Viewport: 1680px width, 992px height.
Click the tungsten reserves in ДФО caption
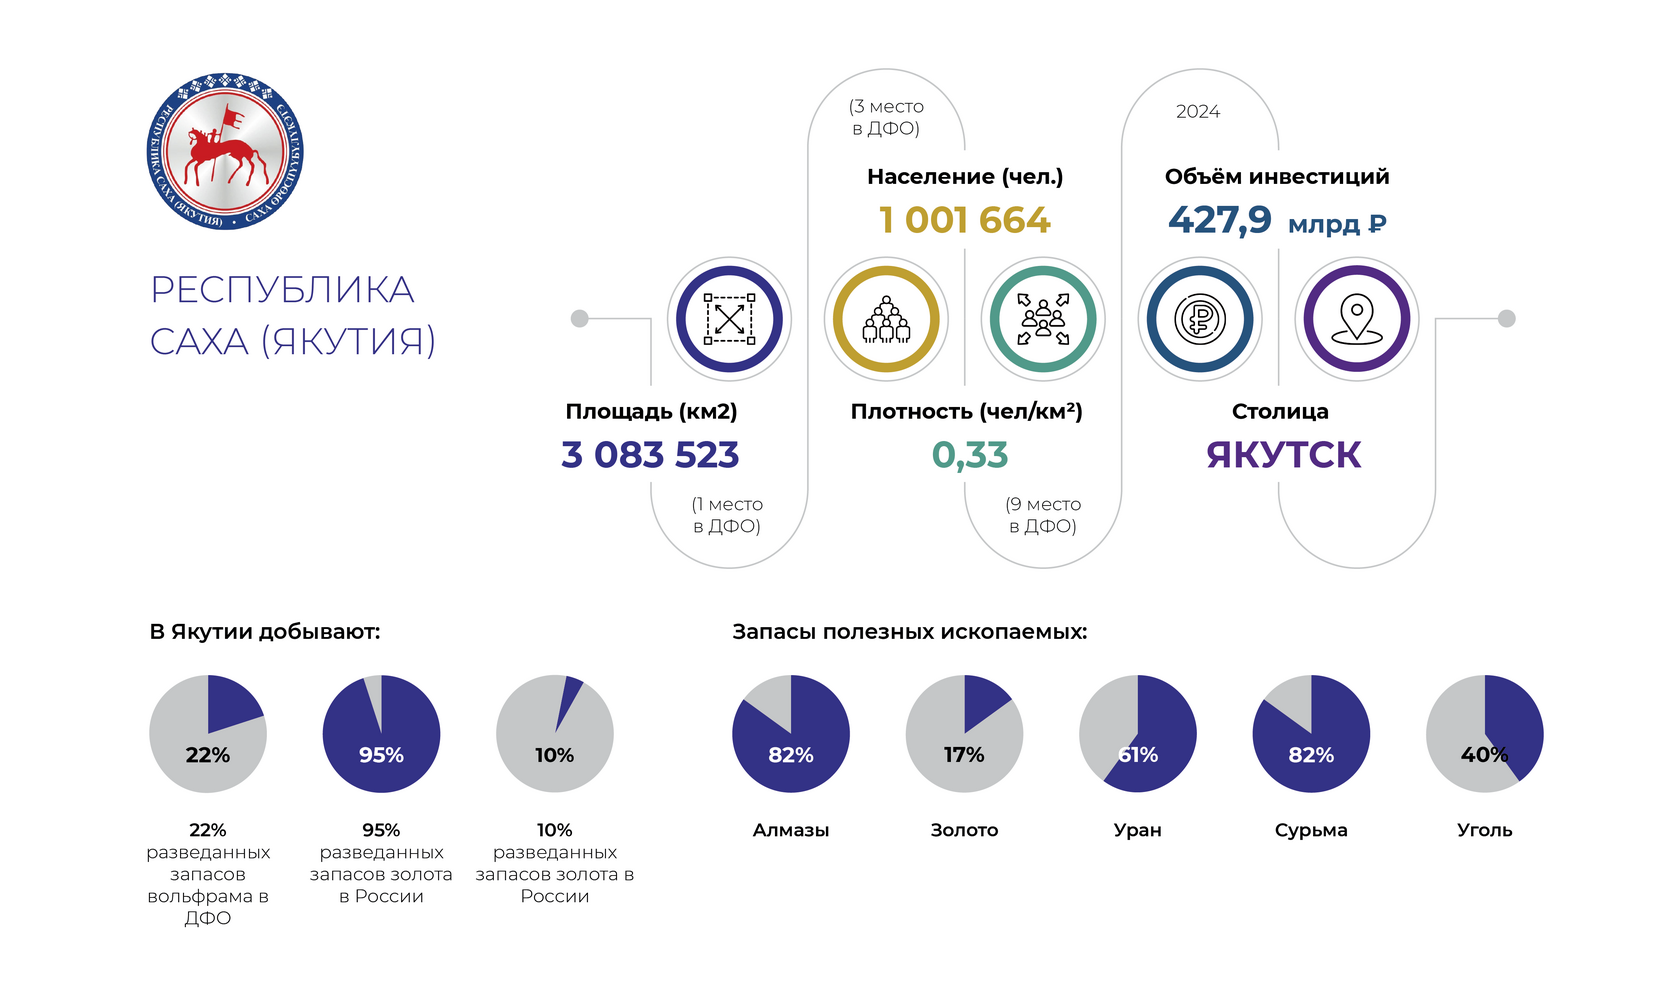pos(208,874)
